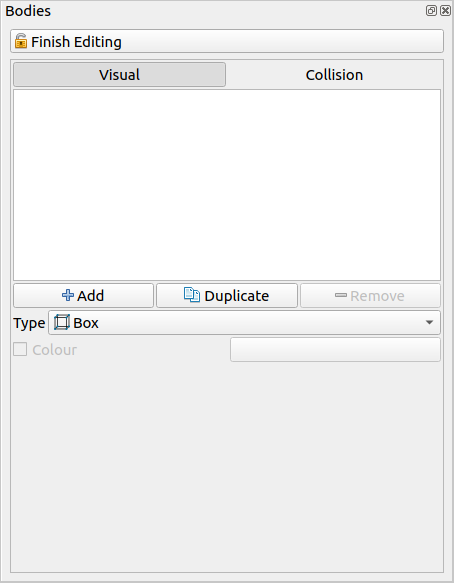This screenshot has width=454, height=583.
Task: Expand the Type dropdown arrow
Action: (x=429, y=322)
